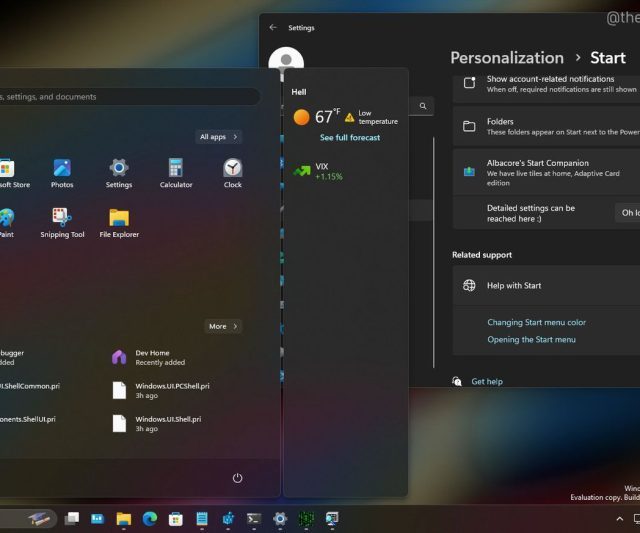Open Windows.UI.PCShell.pri recommended file
The height and width of the screenshot is (533, 640).
coord(161,391)
